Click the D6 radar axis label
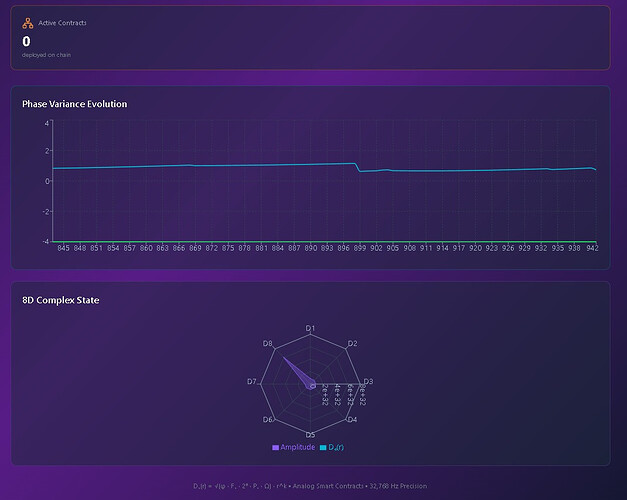 pyautogui.click(x=268, y=420)
